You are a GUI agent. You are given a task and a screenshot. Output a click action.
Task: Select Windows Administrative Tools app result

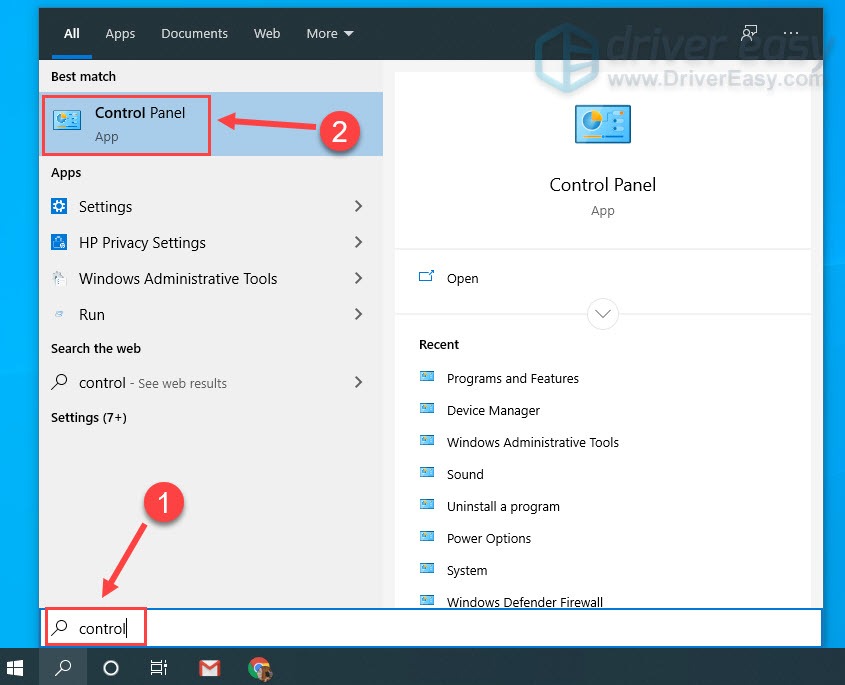pos(211,279)
